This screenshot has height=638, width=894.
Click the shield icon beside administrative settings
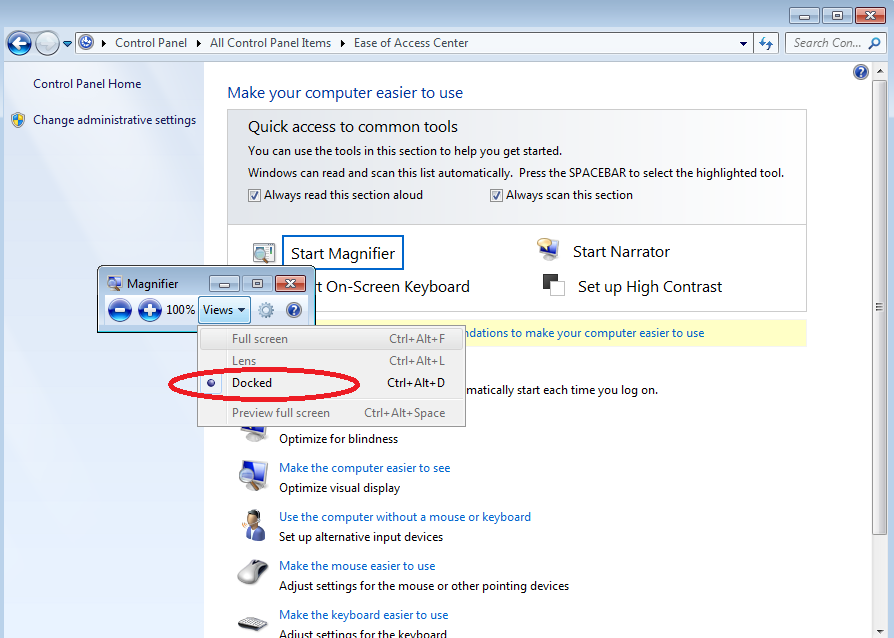pyautogui.click(x=18, y=120)
